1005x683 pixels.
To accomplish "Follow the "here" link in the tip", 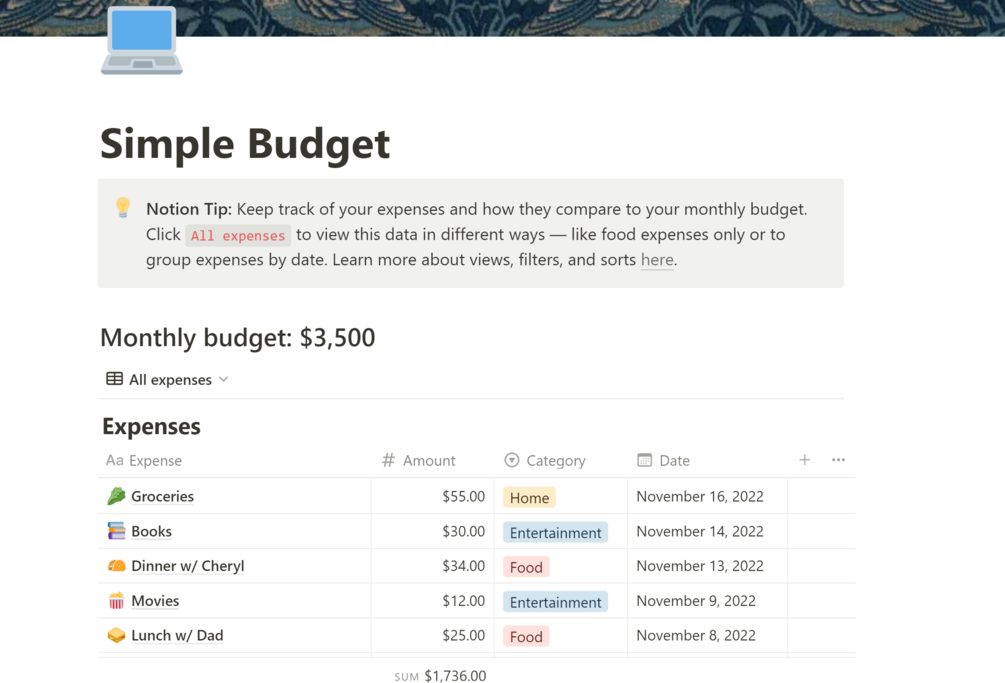I will [x=657, y=260].
